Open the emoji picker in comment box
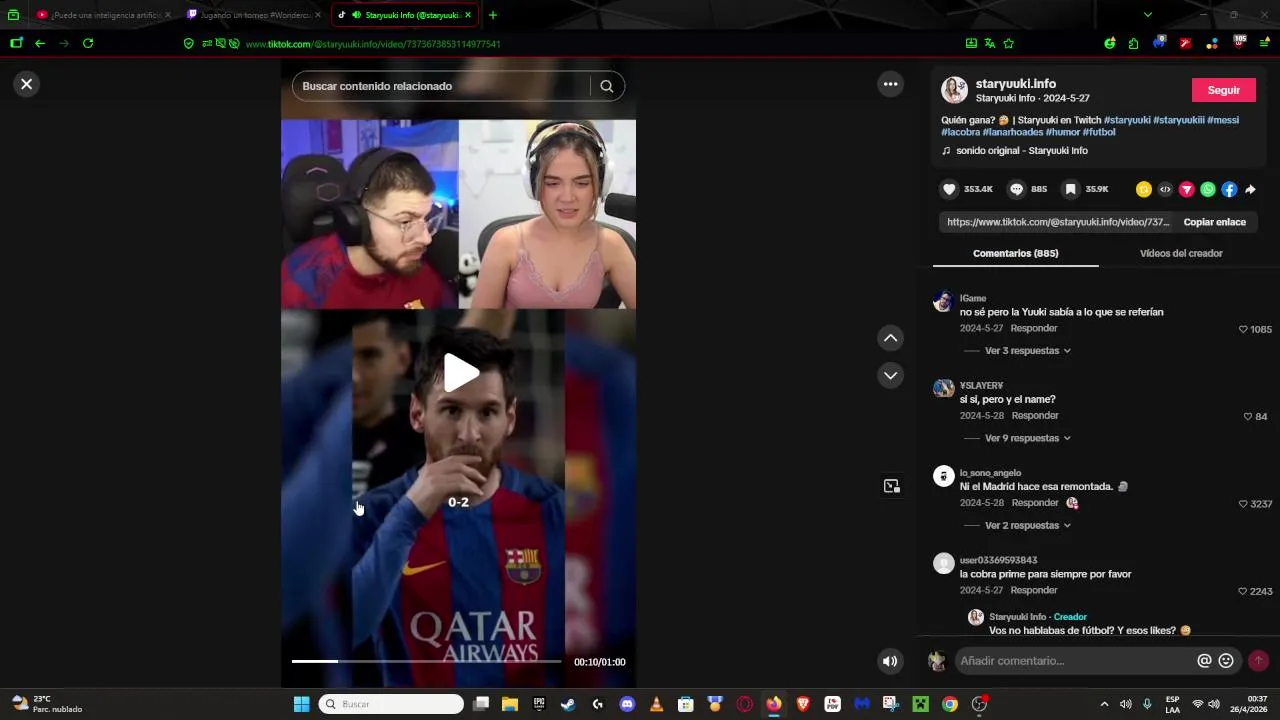The height and width of the screenshot is (720, 1280). pyautogui.click(x=1226, y=661)
